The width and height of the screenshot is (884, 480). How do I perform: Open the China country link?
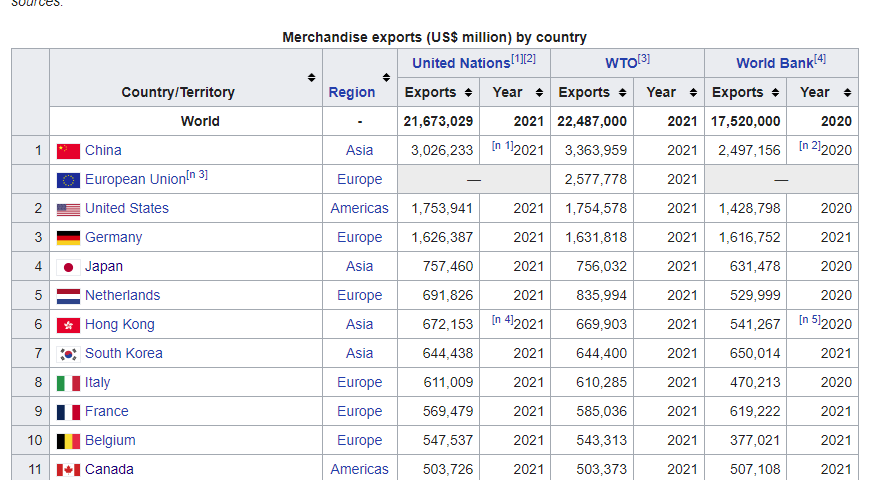pos(103,151)
